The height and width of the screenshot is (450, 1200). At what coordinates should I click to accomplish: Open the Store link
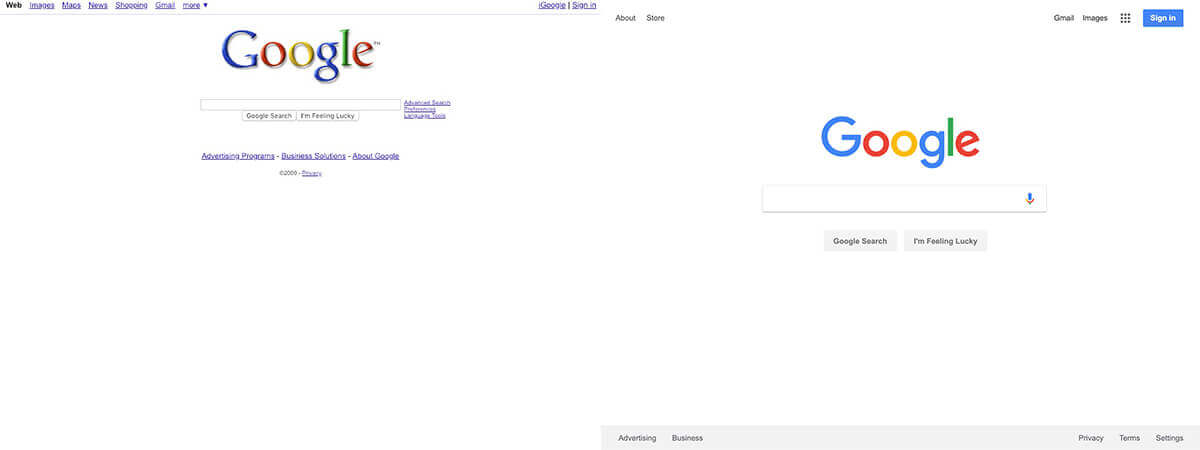coord(655,18)
